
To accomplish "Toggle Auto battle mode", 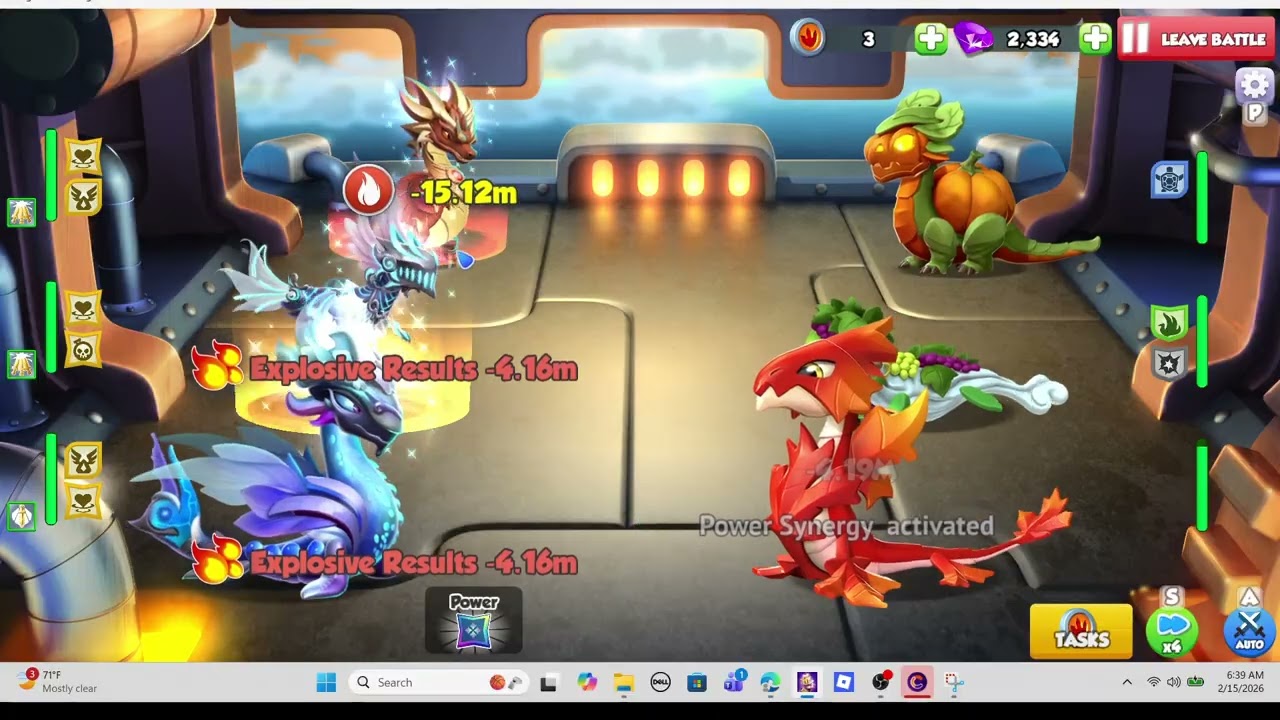I will (1249, 630).
